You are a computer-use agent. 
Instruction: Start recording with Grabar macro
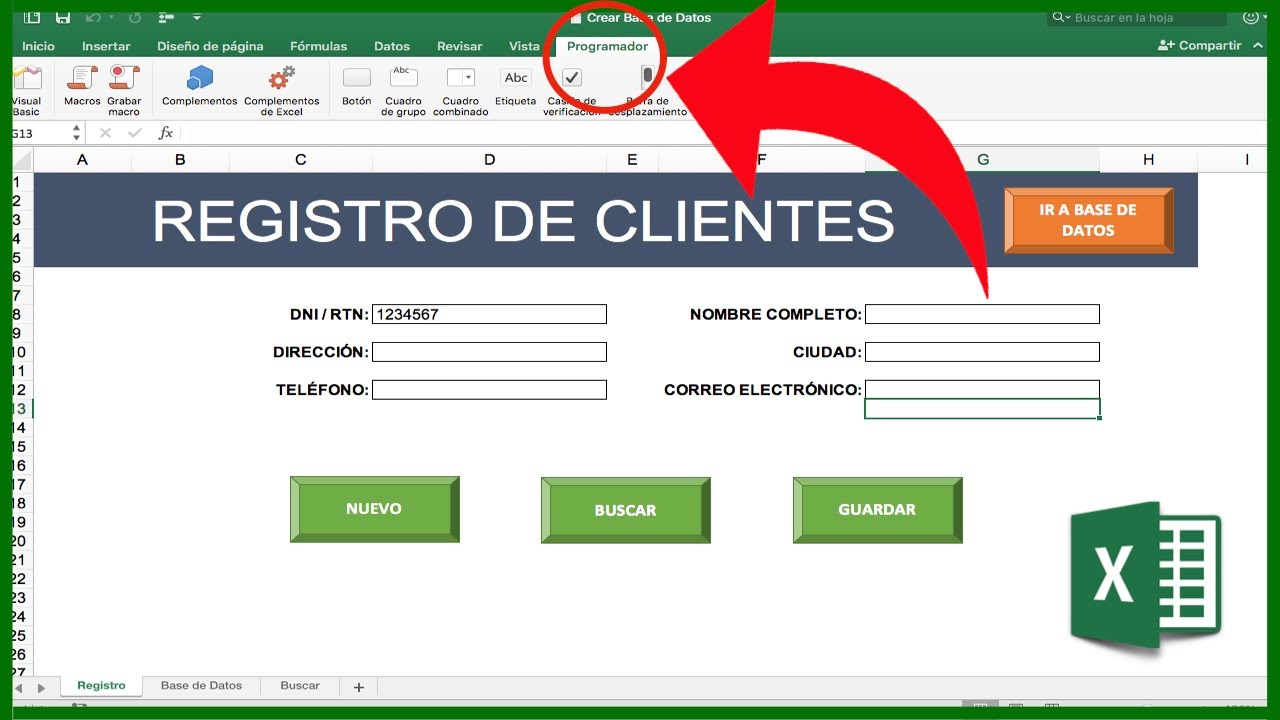[124, 90]
